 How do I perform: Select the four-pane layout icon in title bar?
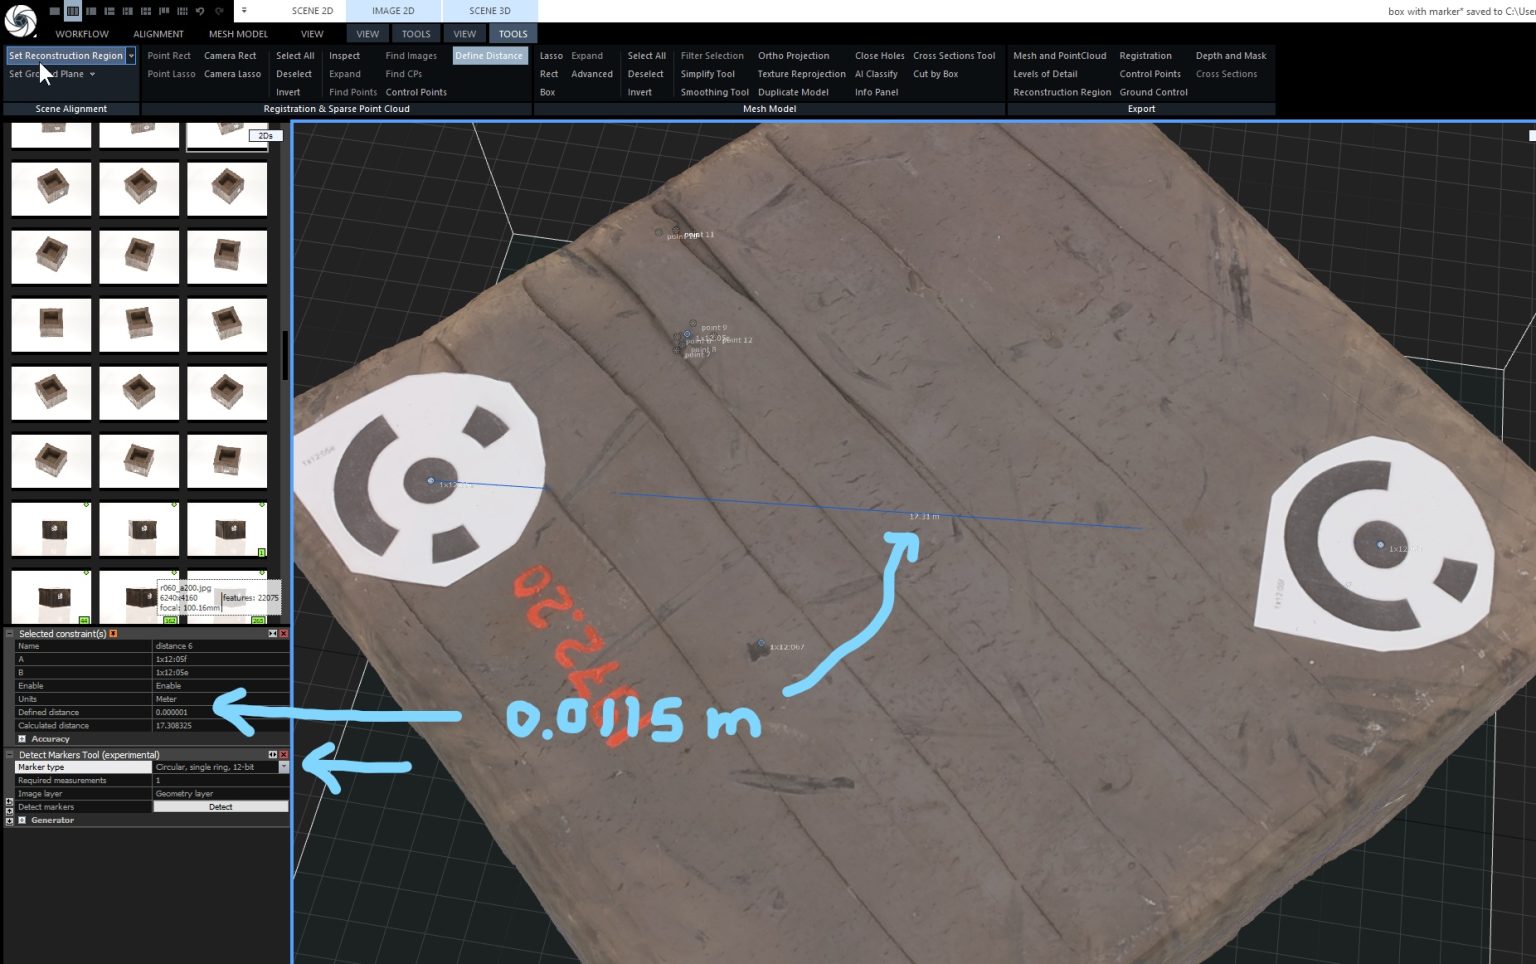145,10
